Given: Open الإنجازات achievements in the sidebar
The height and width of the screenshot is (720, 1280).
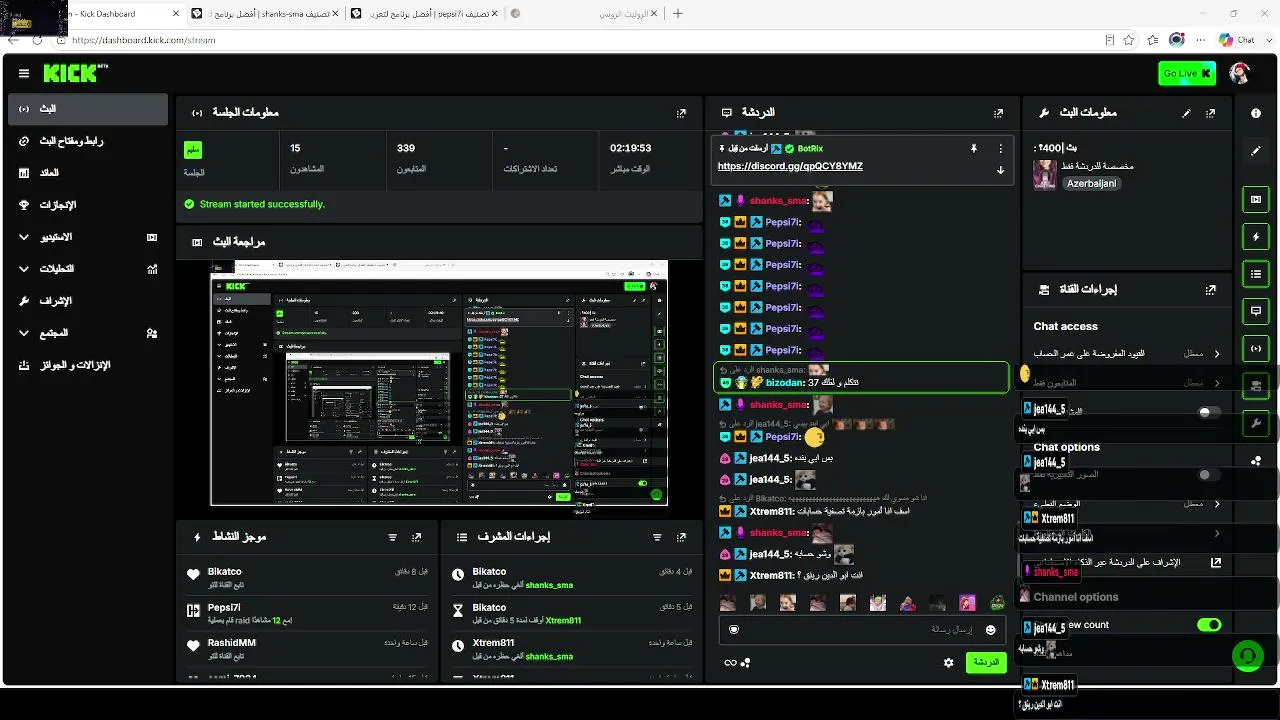Looking at the screenshot, I should point(88,205).
